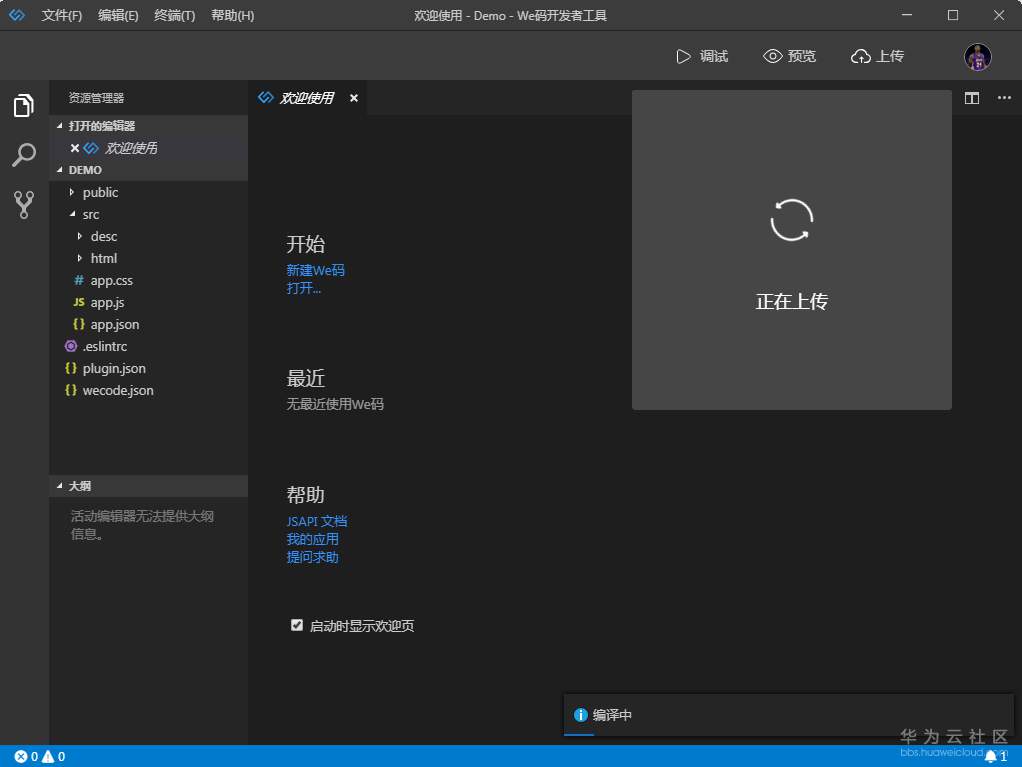
Task: Collapse the src folder
Action: [x=72, y=214]
